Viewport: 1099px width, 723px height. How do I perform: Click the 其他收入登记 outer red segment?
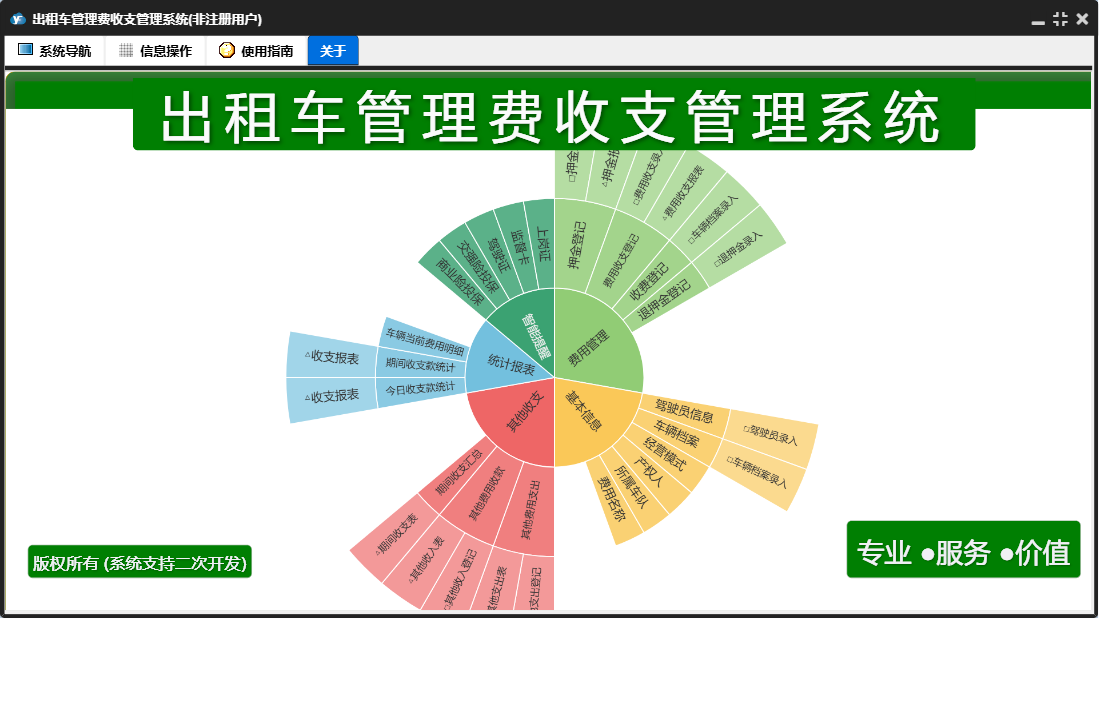pyautogui.click(x=460, y=578)
